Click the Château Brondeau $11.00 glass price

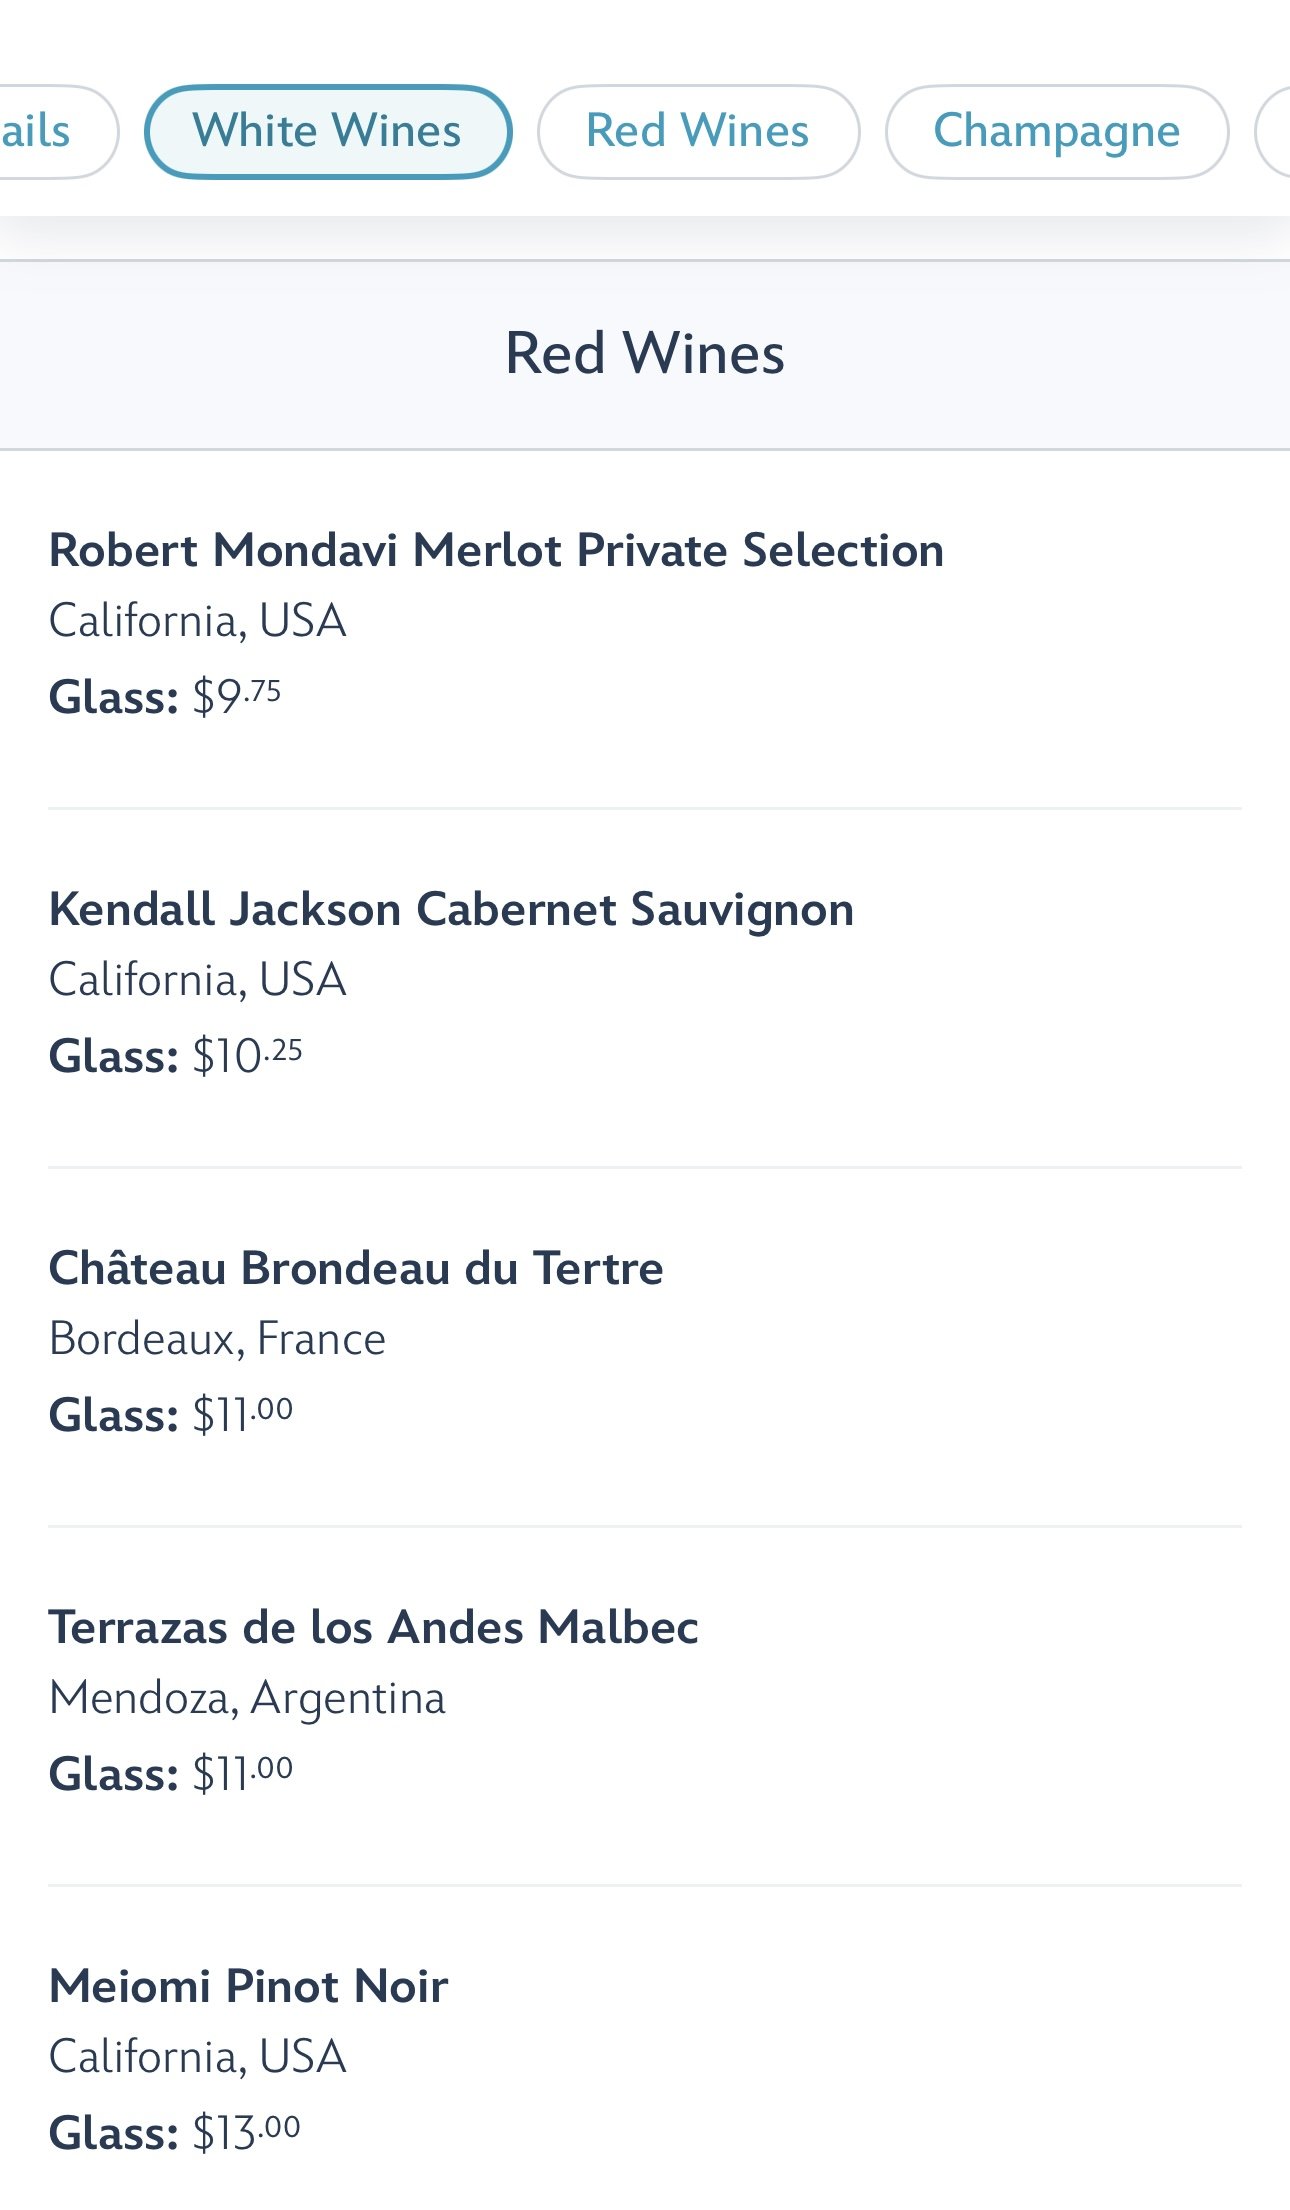(242, 1415)
